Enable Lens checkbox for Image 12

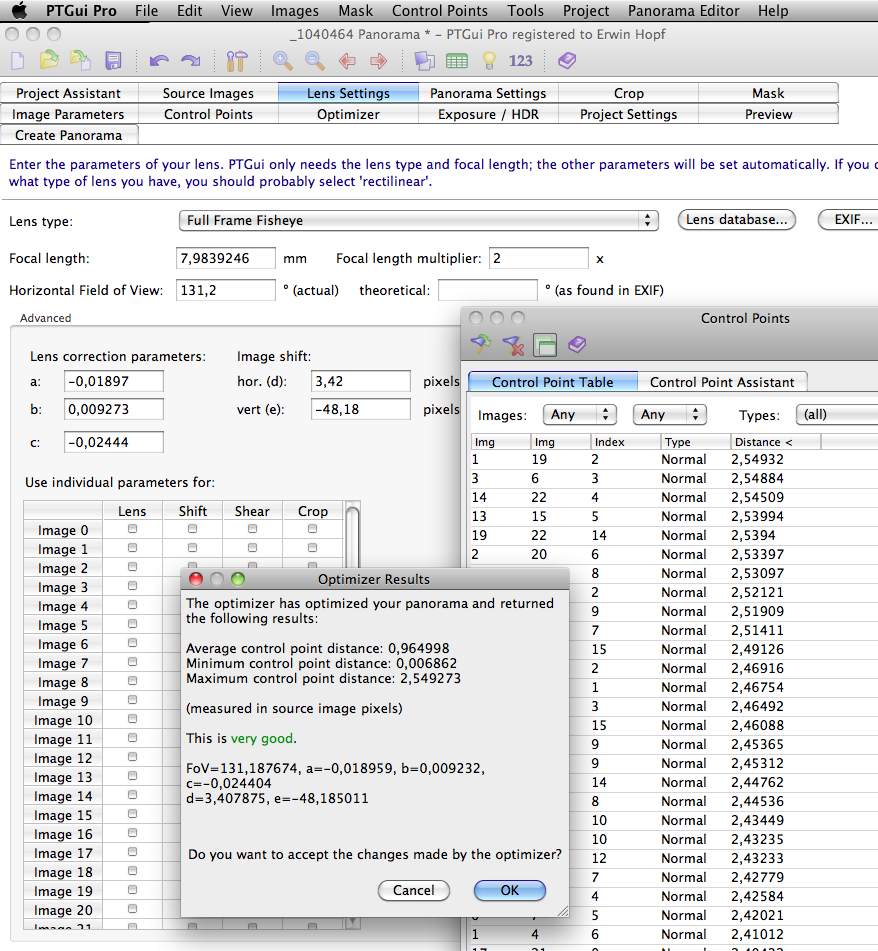click(132, 757)
